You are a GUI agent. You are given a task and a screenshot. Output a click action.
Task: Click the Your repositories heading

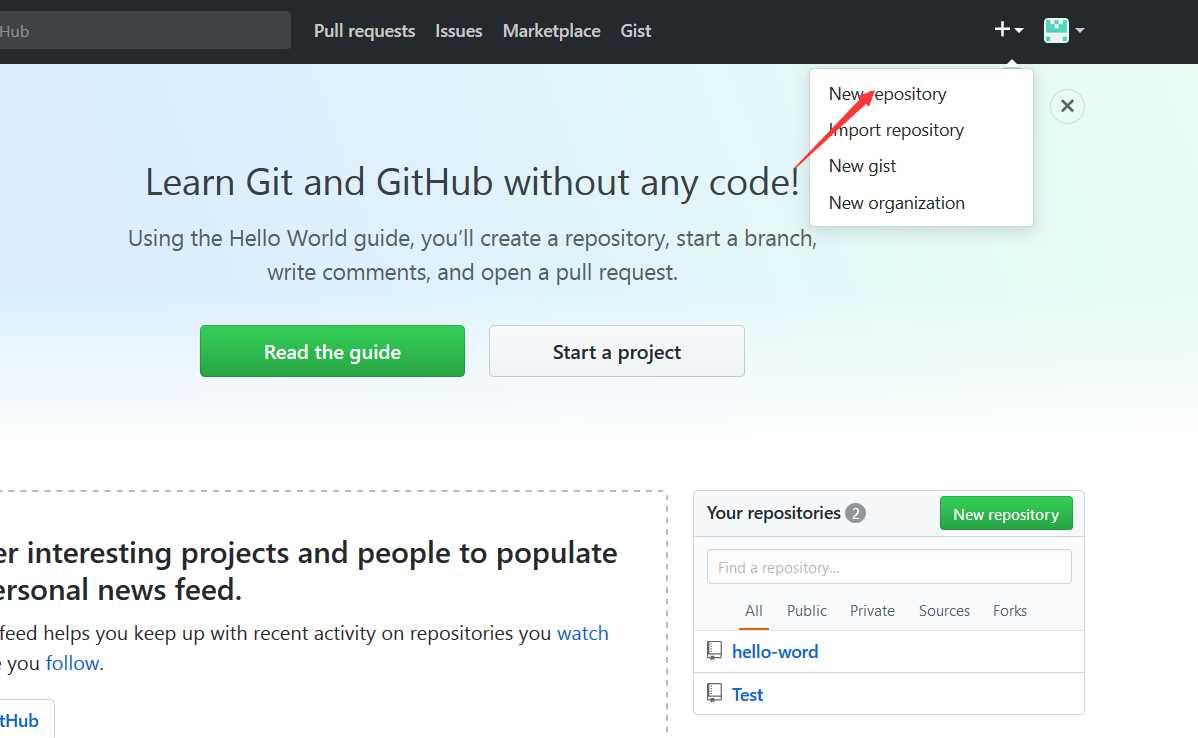(773, 513)
